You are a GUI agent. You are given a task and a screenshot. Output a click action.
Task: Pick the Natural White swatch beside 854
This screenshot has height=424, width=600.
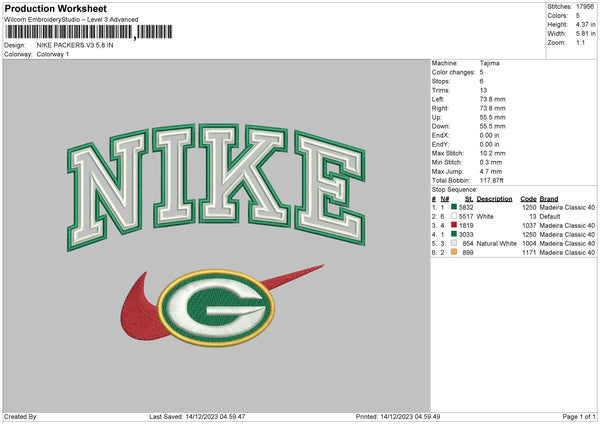click(454, 243)
